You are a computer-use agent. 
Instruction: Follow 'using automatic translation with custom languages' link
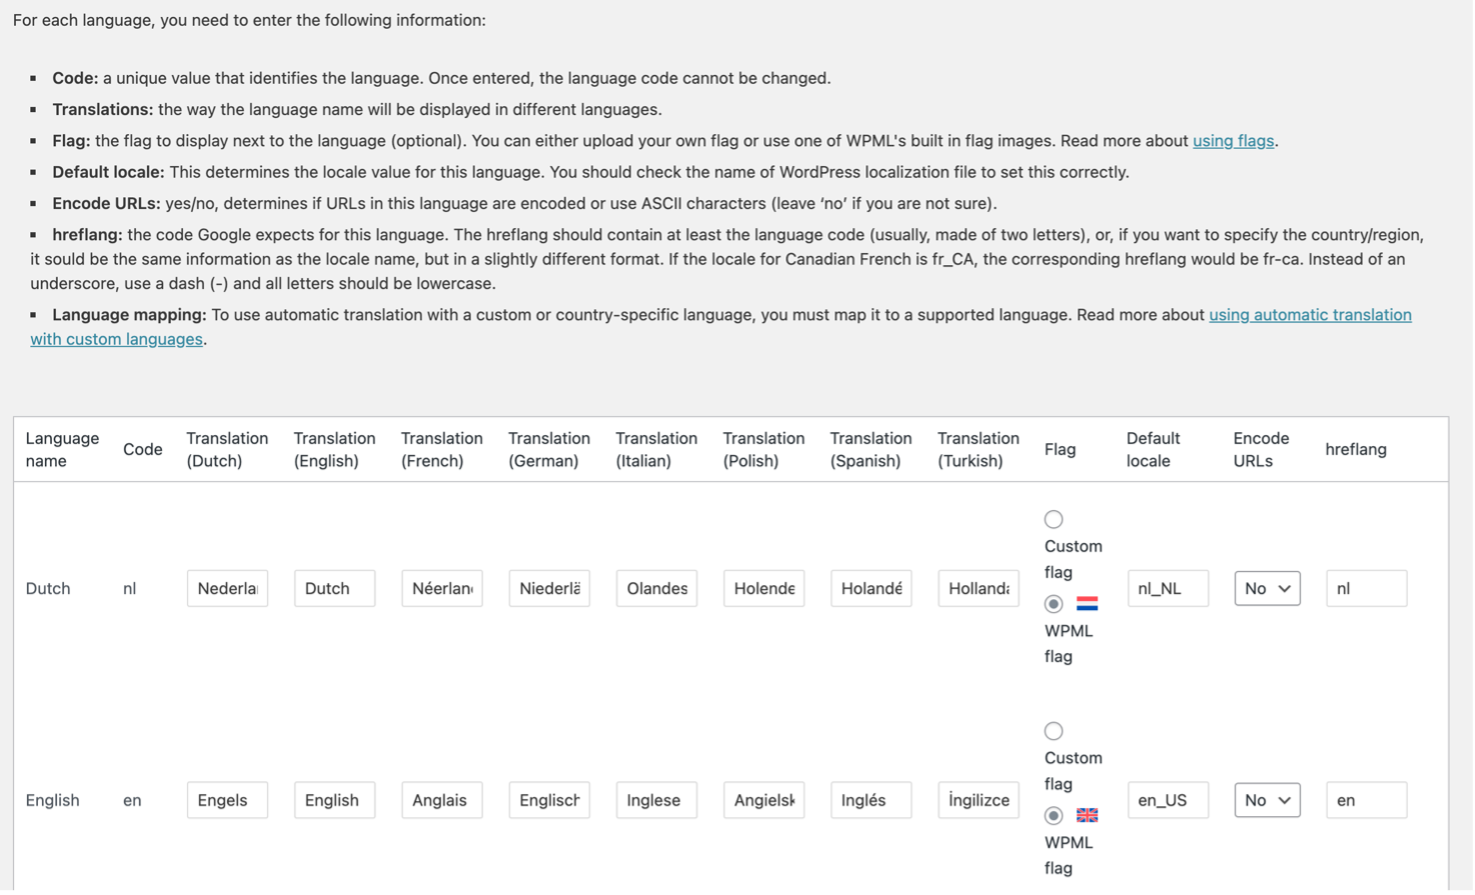pos(1310,315)
